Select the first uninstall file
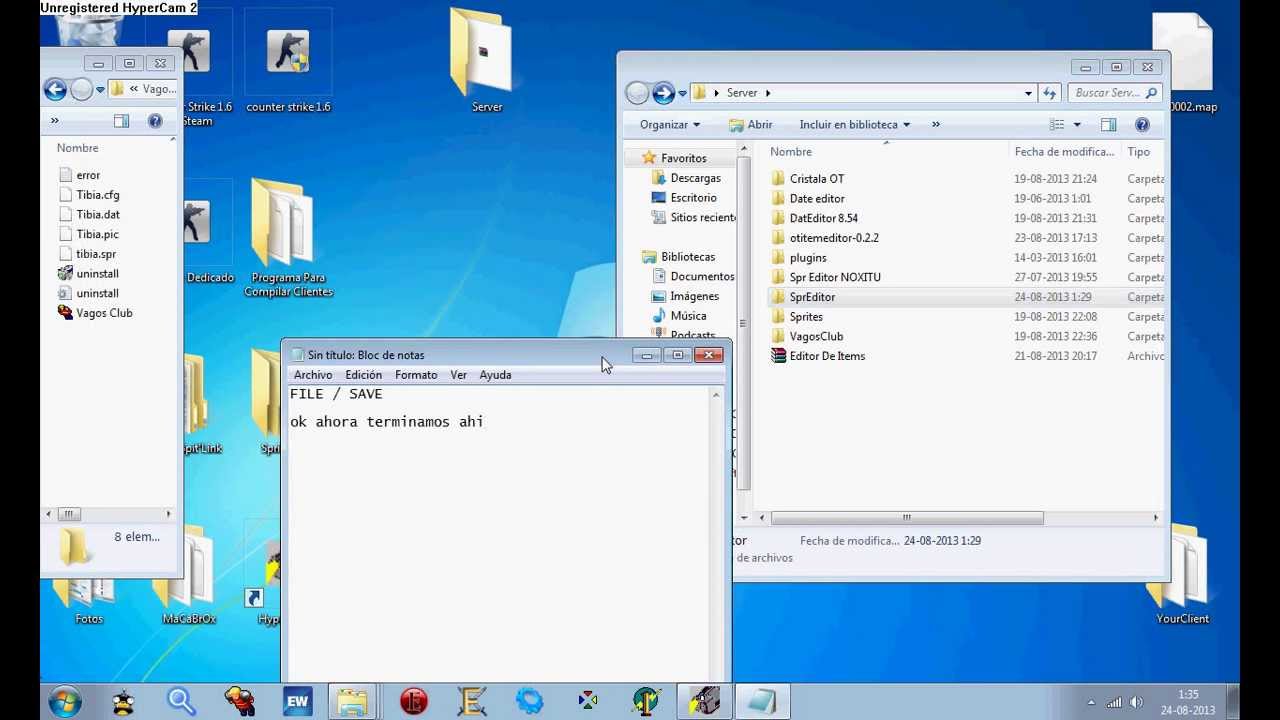Screen dimensions: 1280x720 point(97,274)
